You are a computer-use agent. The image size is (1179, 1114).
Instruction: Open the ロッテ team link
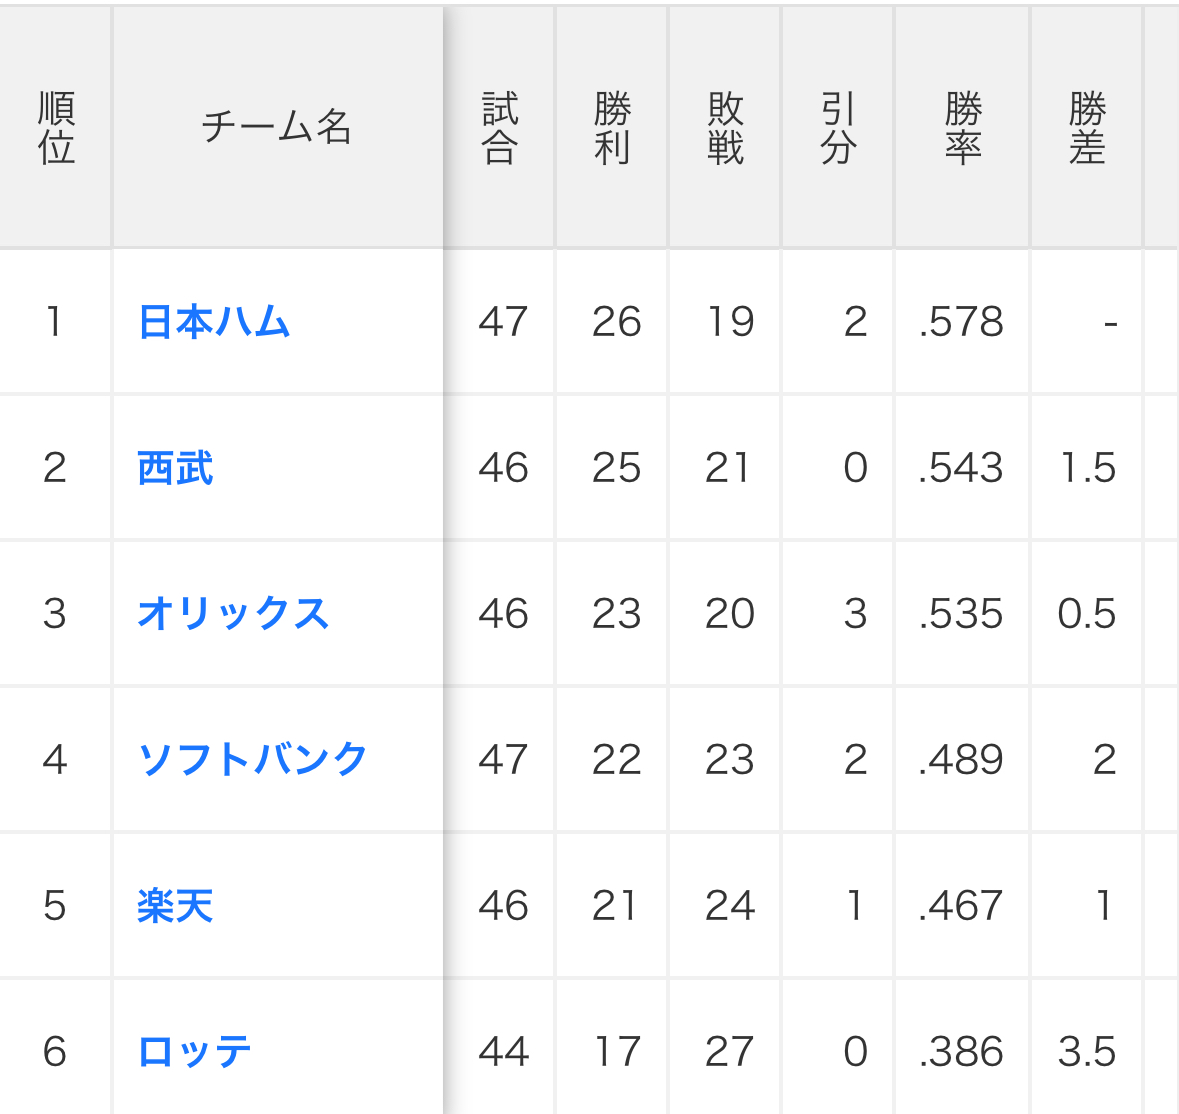tap(195, 1052)
